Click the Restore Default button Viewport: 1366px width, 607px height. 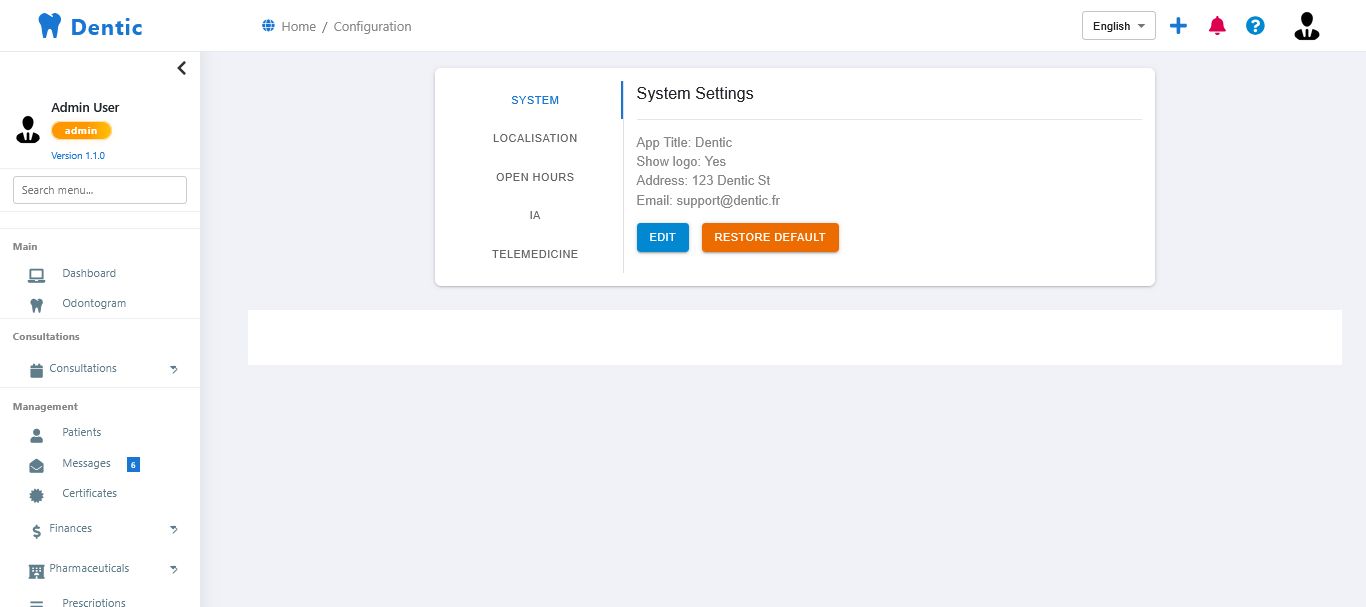click(x=770, y=238)
